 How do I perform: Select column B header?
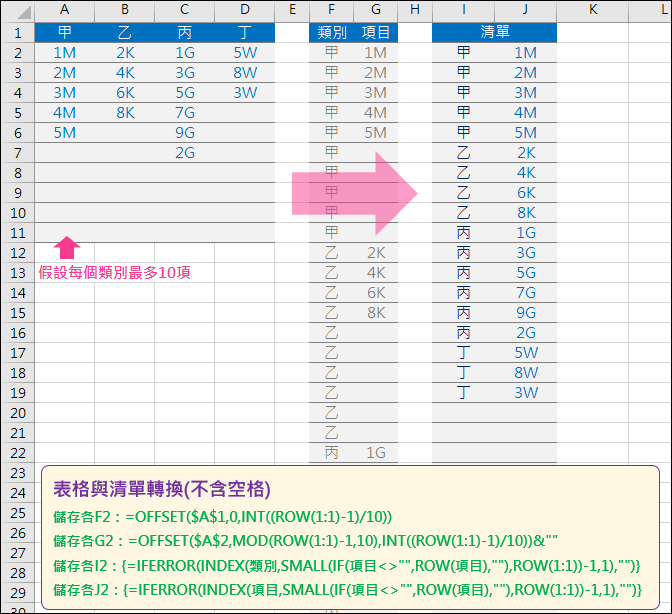pyautogui.click(x=125, y=11)
